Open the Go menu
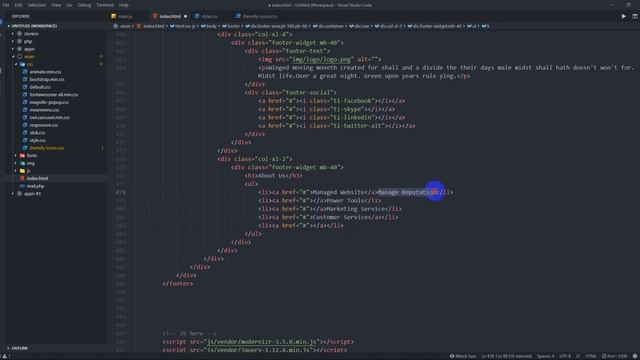The height and width of the screenshot is (360, 640). (x=69, y=5)
